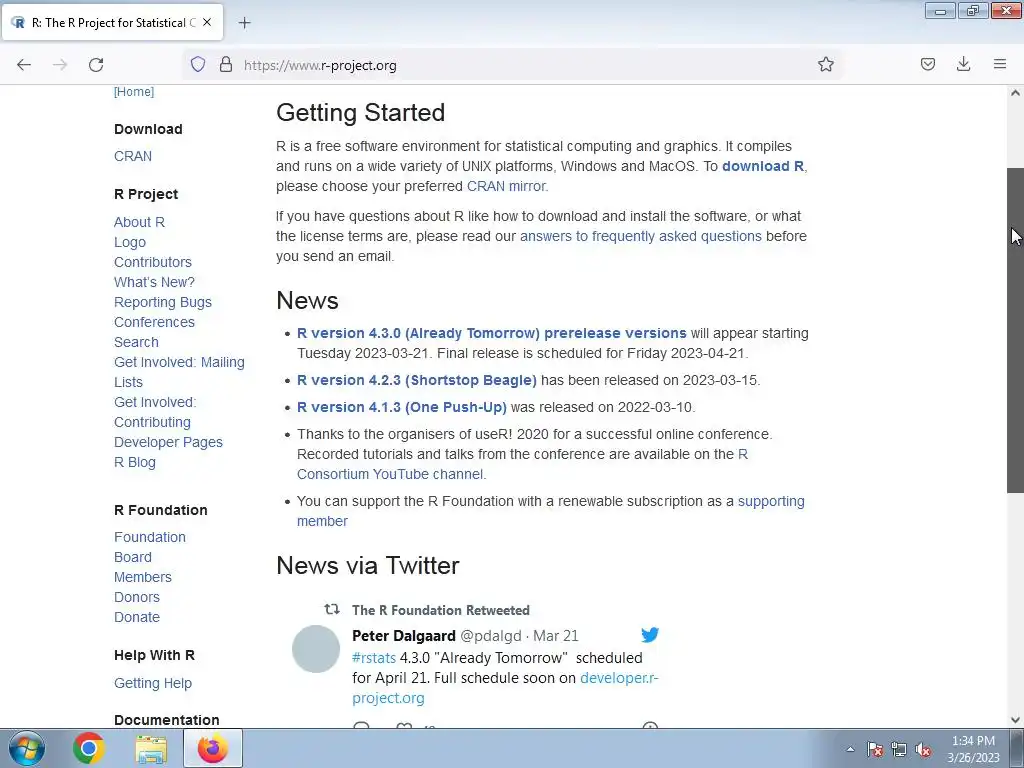Open the Search link in sidebar

point(136,342)
